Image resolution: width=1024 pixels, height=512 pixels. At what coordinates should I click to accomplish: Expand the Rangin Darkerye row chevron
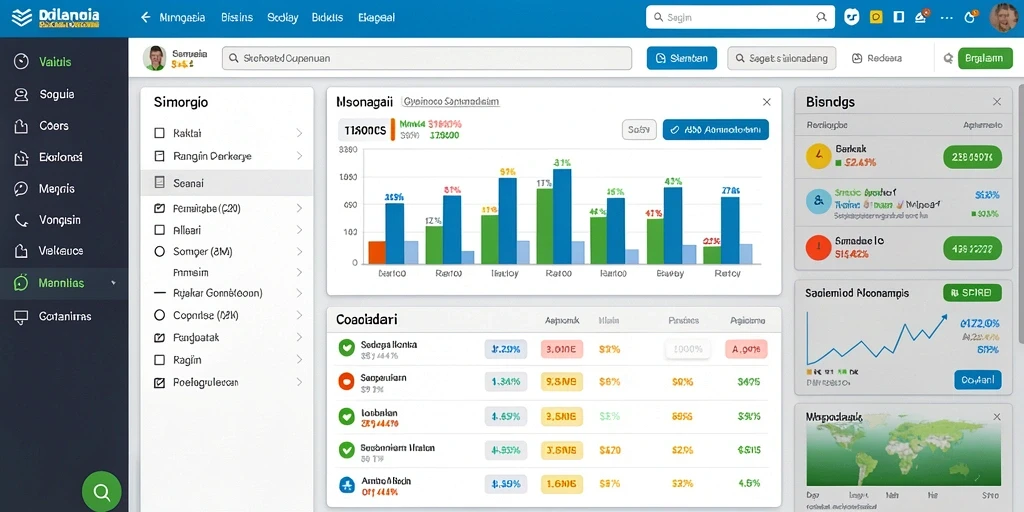[299, 156]
